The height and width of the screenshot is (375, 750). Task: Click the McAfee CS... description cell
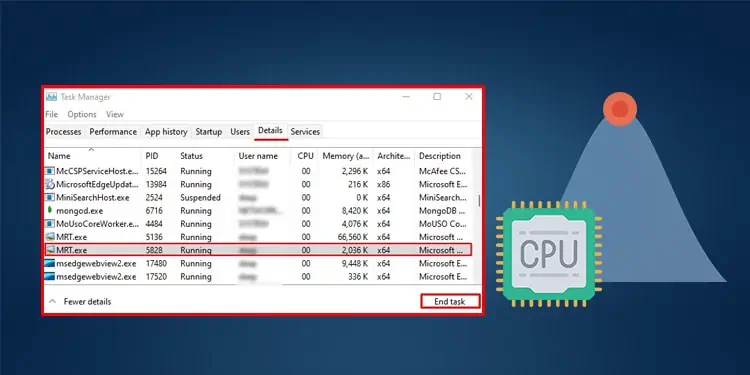point(442,171)
